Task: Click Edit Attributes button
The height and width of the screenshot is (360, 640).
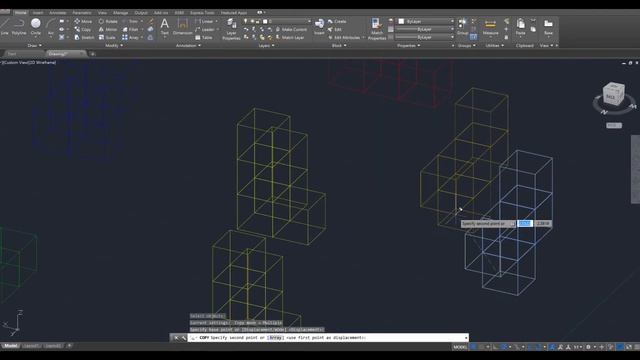Action: 344,38
